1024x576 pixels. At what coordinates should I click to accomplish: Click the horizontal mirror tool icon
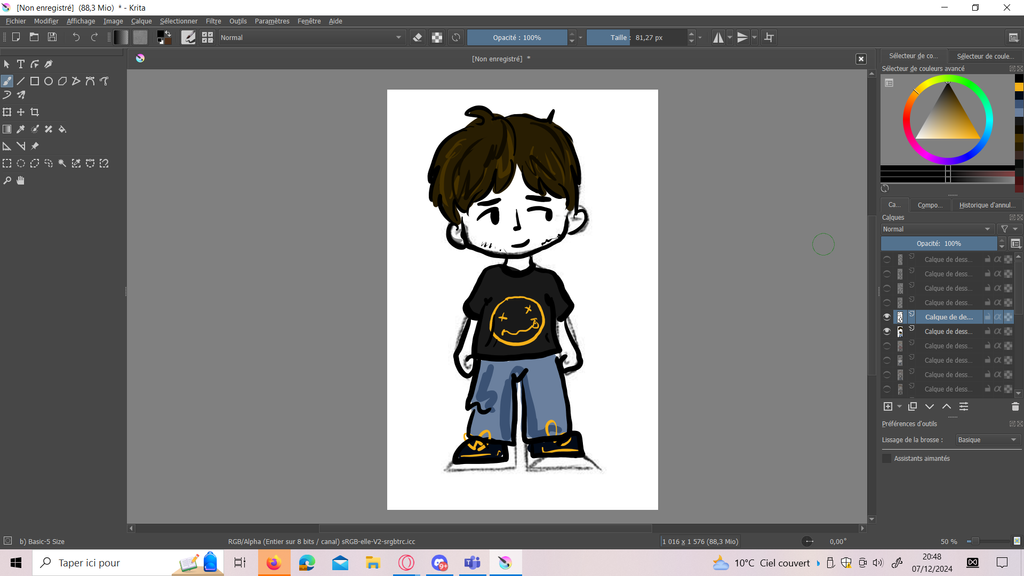718,37
